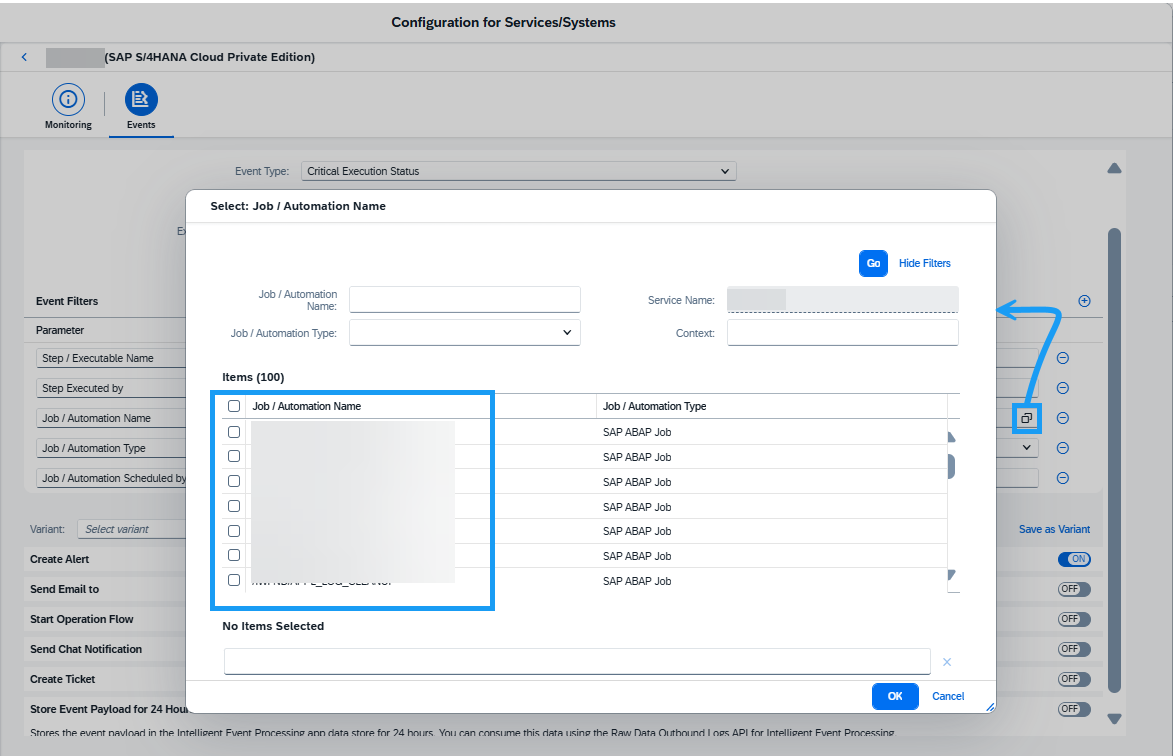Image resolution: width=1173 pixels, height=756 pixels.
Task: Check the select-all checkbox in table header
Action: pyautogui.click(x=234, y=406)
